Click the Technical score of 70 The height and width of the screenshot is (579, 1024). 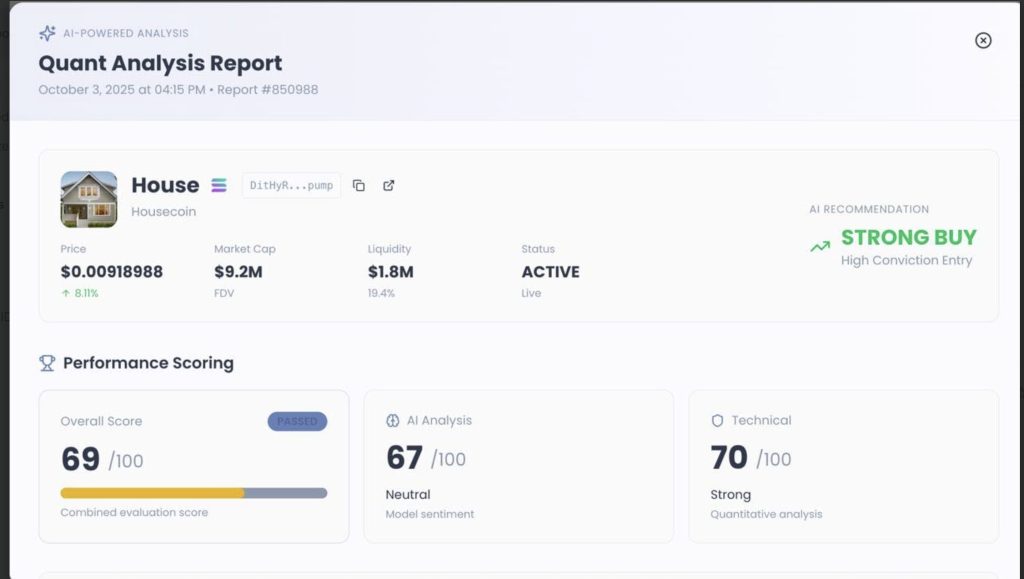pyautogui.click(x=729, y=458)
